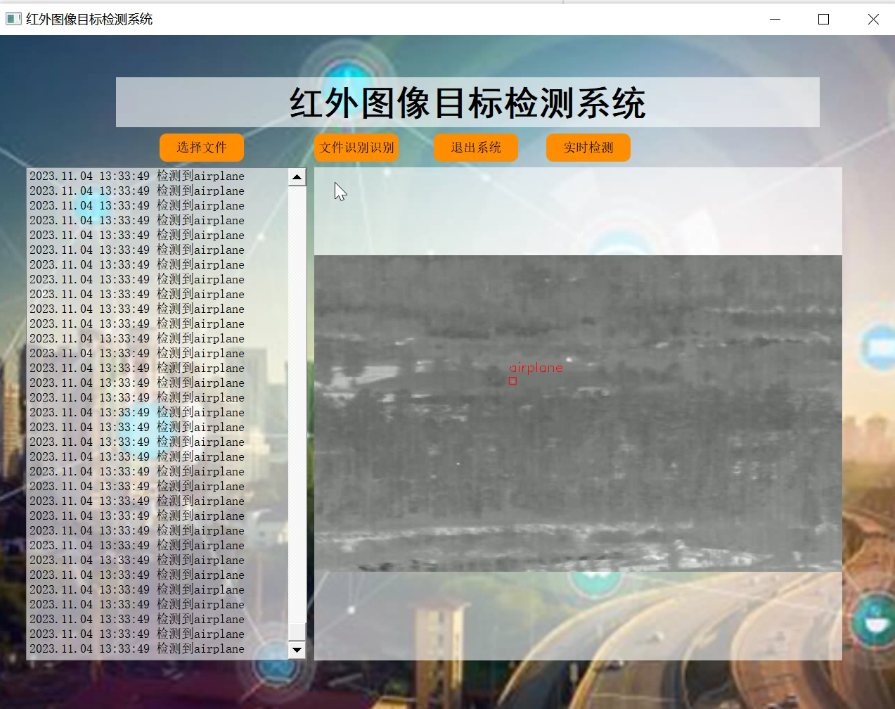
Task: Click the log list scrollbar thumb
Action: (297, 631)
